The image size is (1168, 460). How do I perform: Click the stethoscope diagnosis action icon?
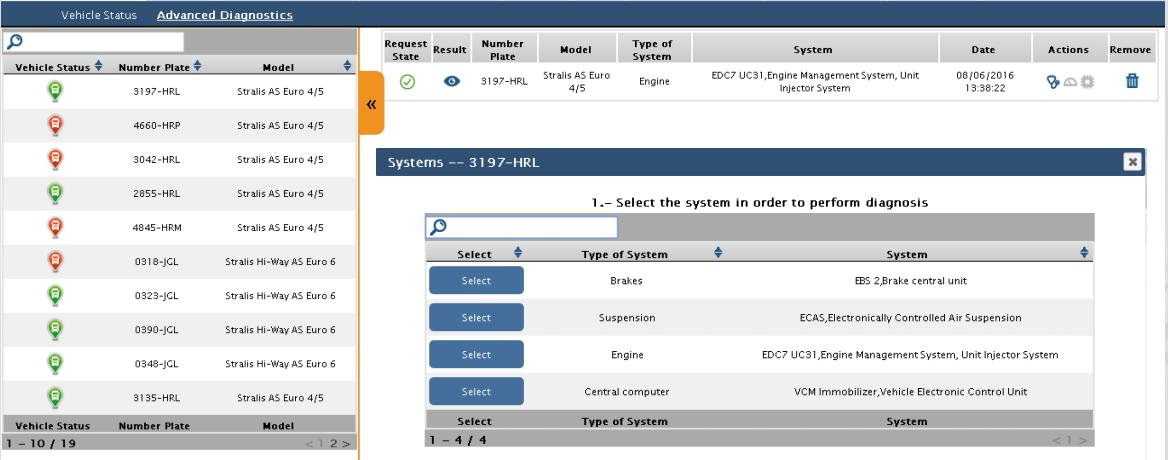coord(1053,82)
